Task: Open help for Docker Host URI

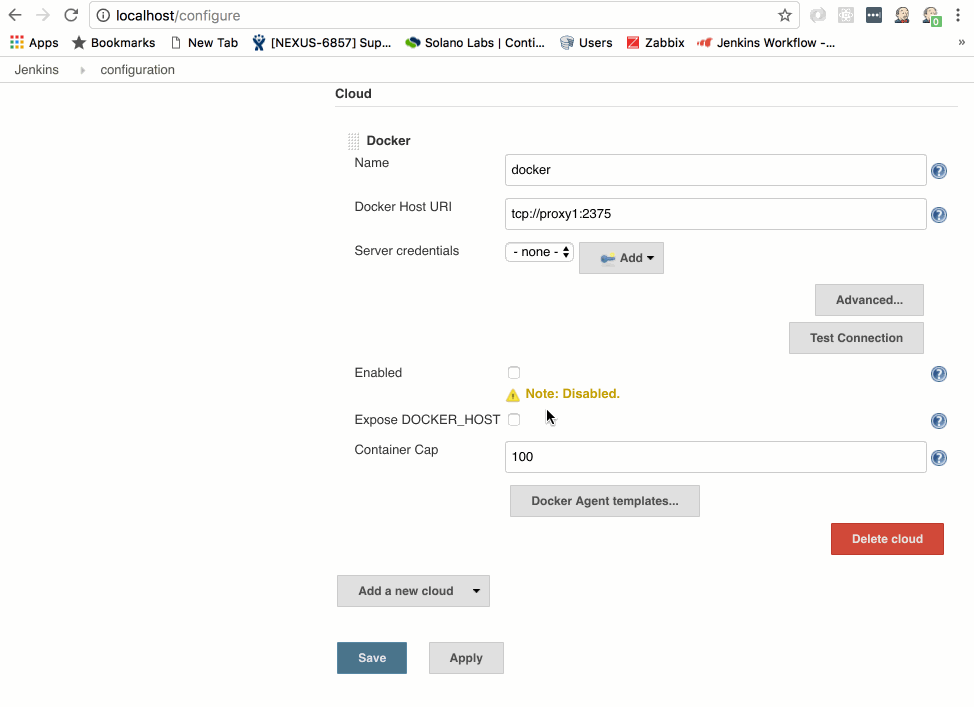Action: (x=939, y=215)
